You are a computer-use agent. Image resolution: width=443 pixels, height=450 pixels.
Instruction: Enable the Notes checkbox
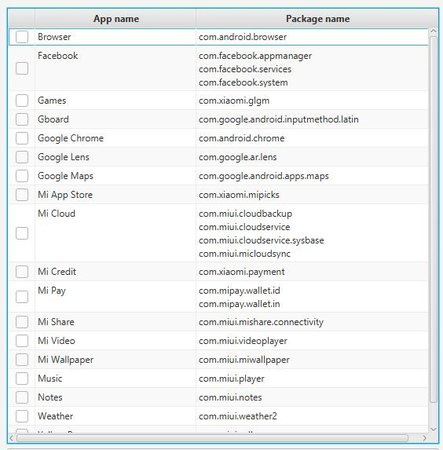point(22,397)
